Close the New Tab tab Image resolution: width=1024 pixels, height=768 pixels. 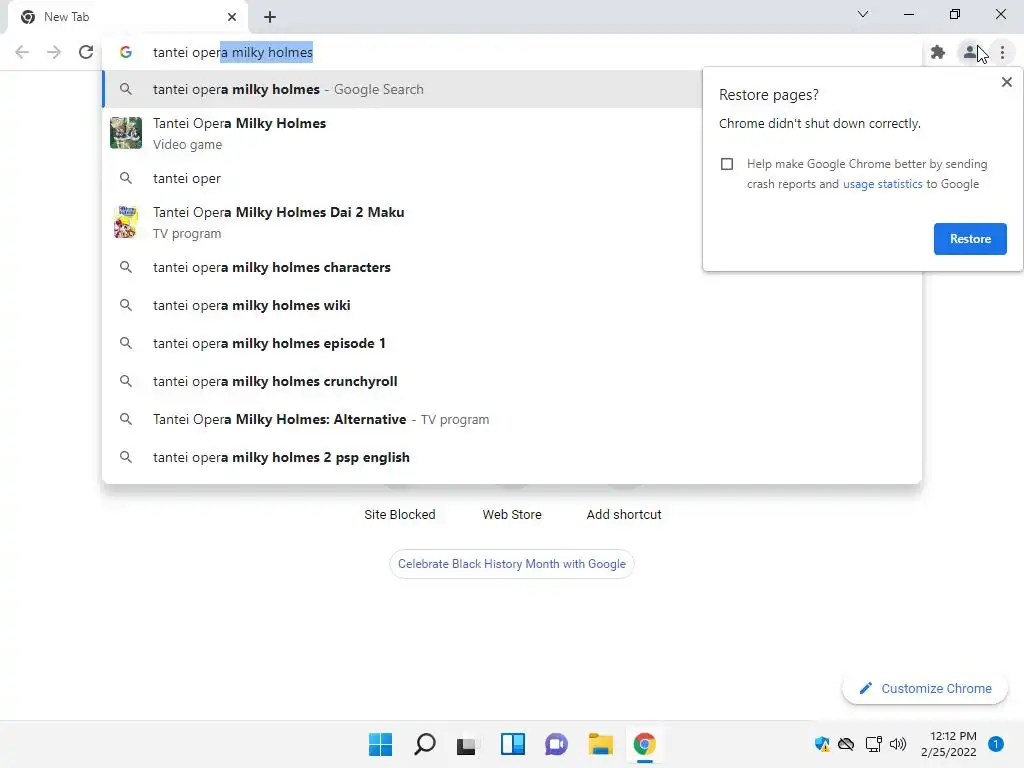click(x=232, y=17)
